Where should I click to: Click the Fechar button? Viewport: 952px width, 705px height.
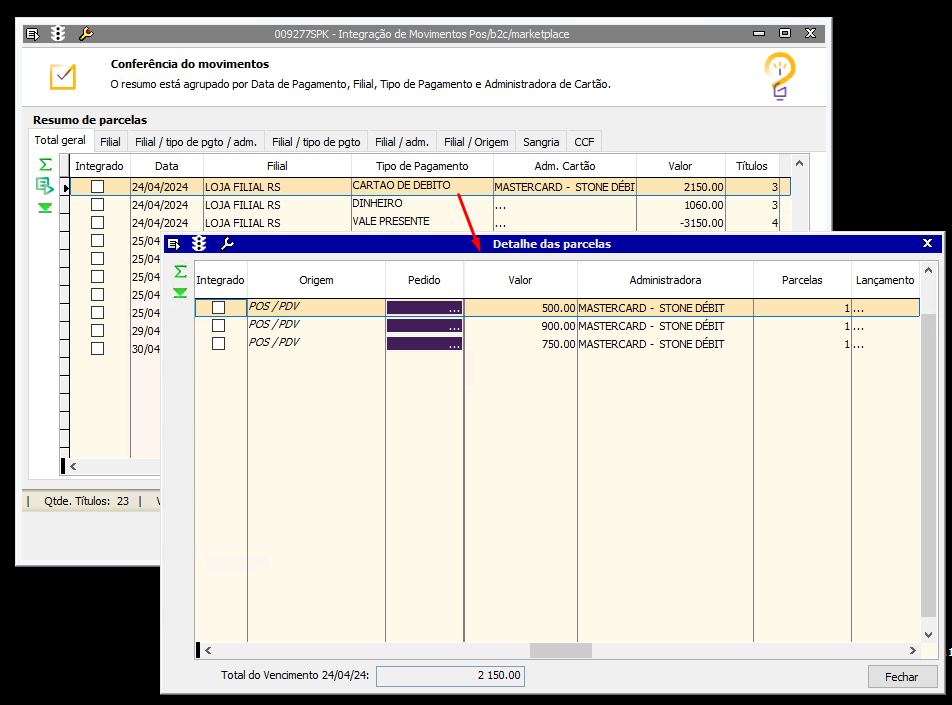(902, 676)
